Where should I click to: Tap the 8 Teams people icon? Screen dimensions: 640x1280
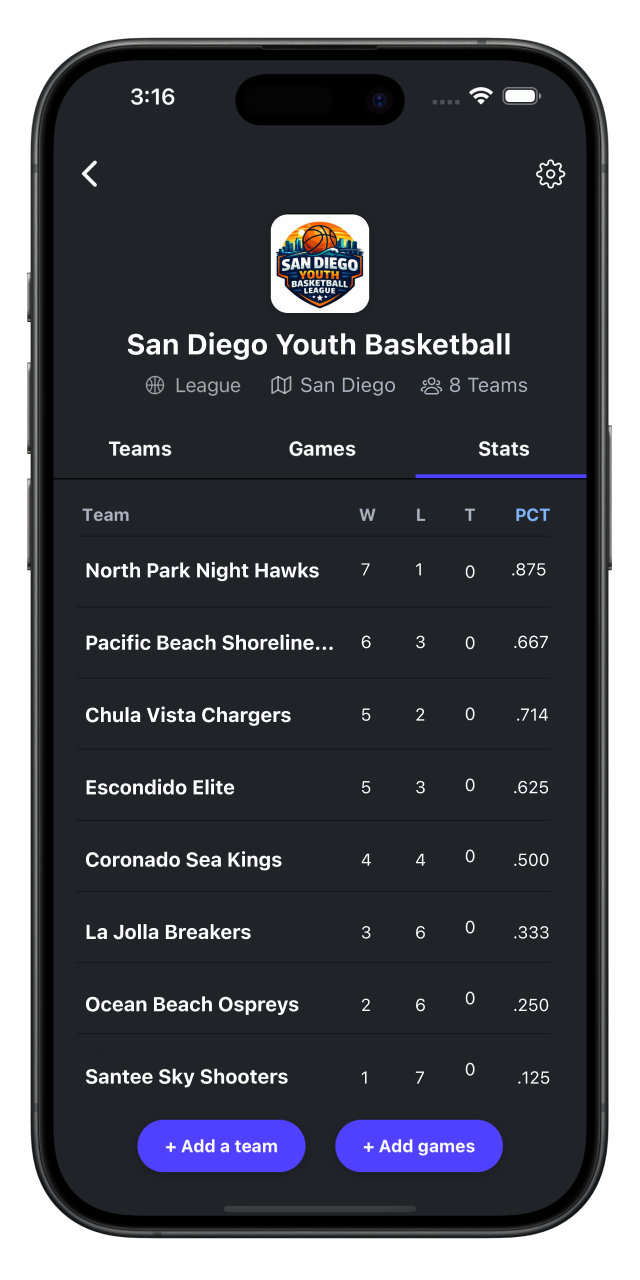(431, 385)
